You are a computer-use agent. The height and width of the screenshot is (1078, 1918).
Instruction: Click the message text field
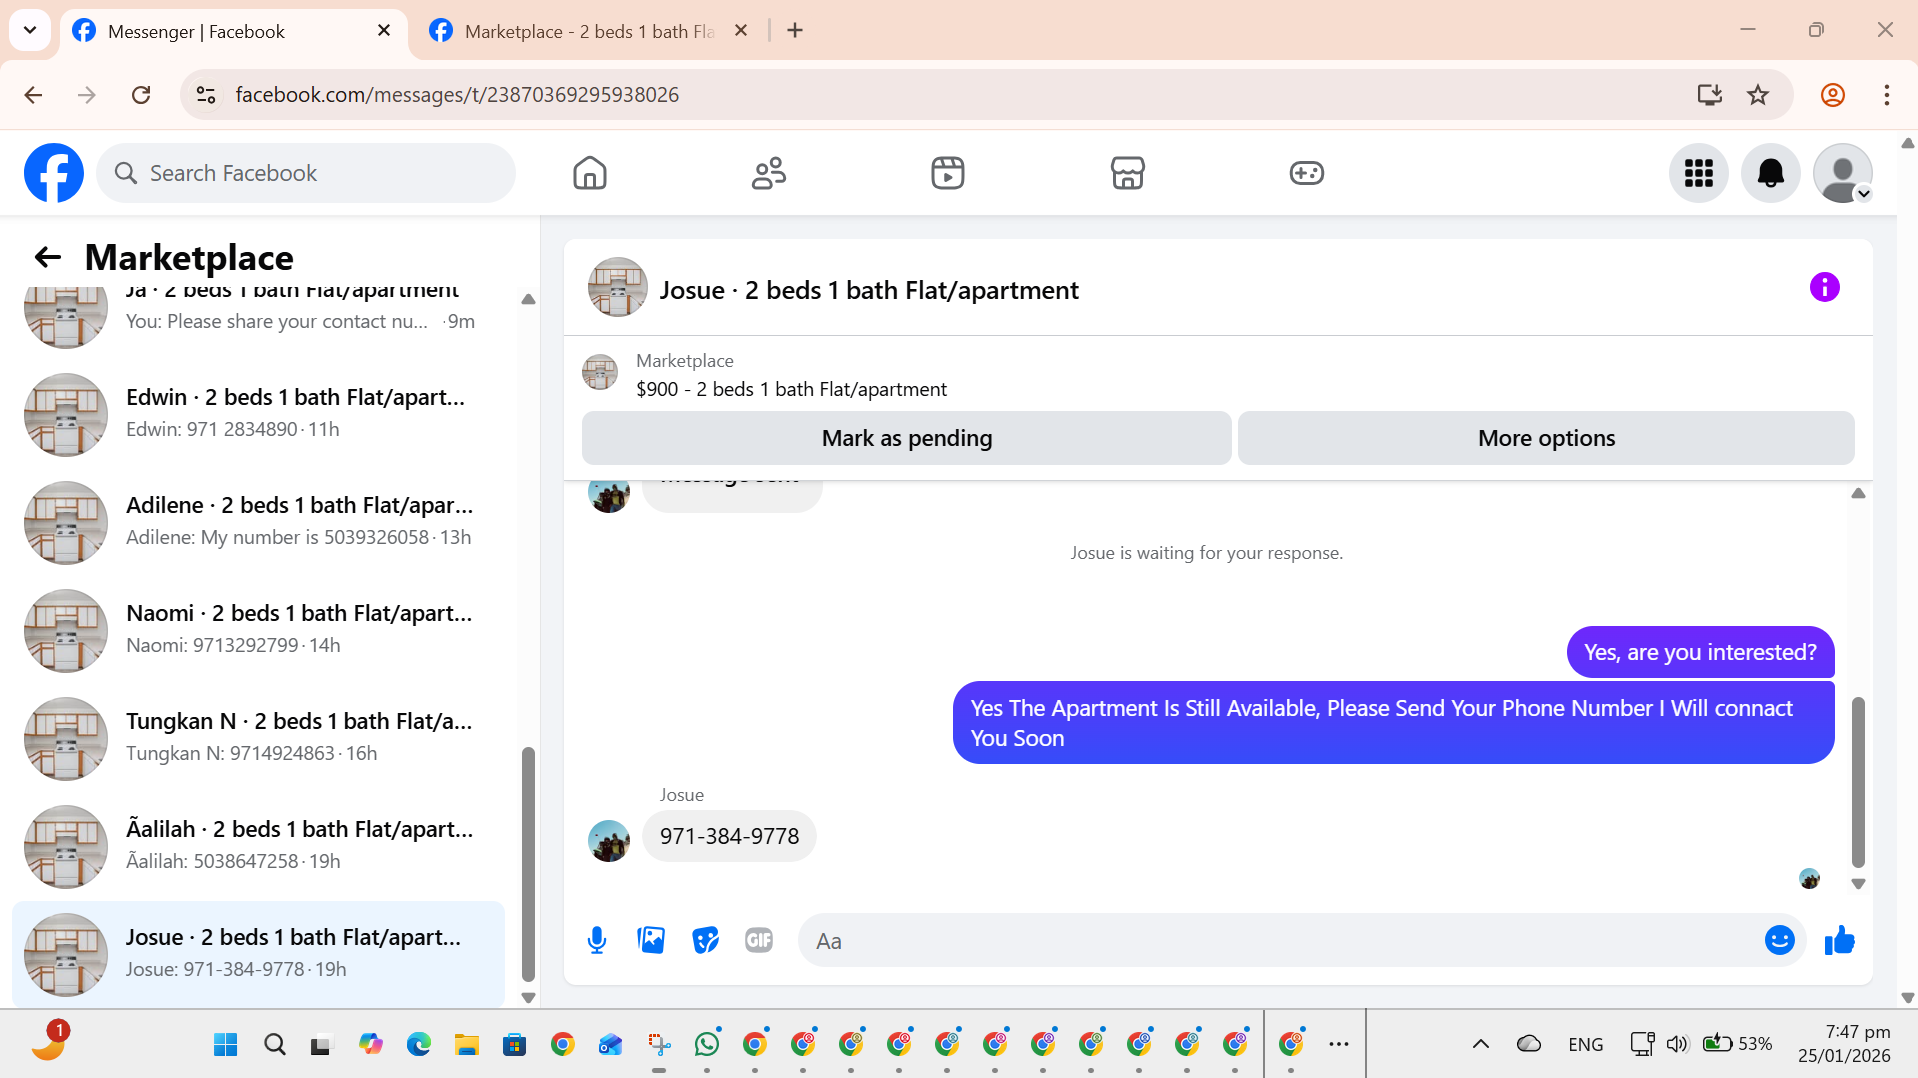click(x=1280, y=940)
